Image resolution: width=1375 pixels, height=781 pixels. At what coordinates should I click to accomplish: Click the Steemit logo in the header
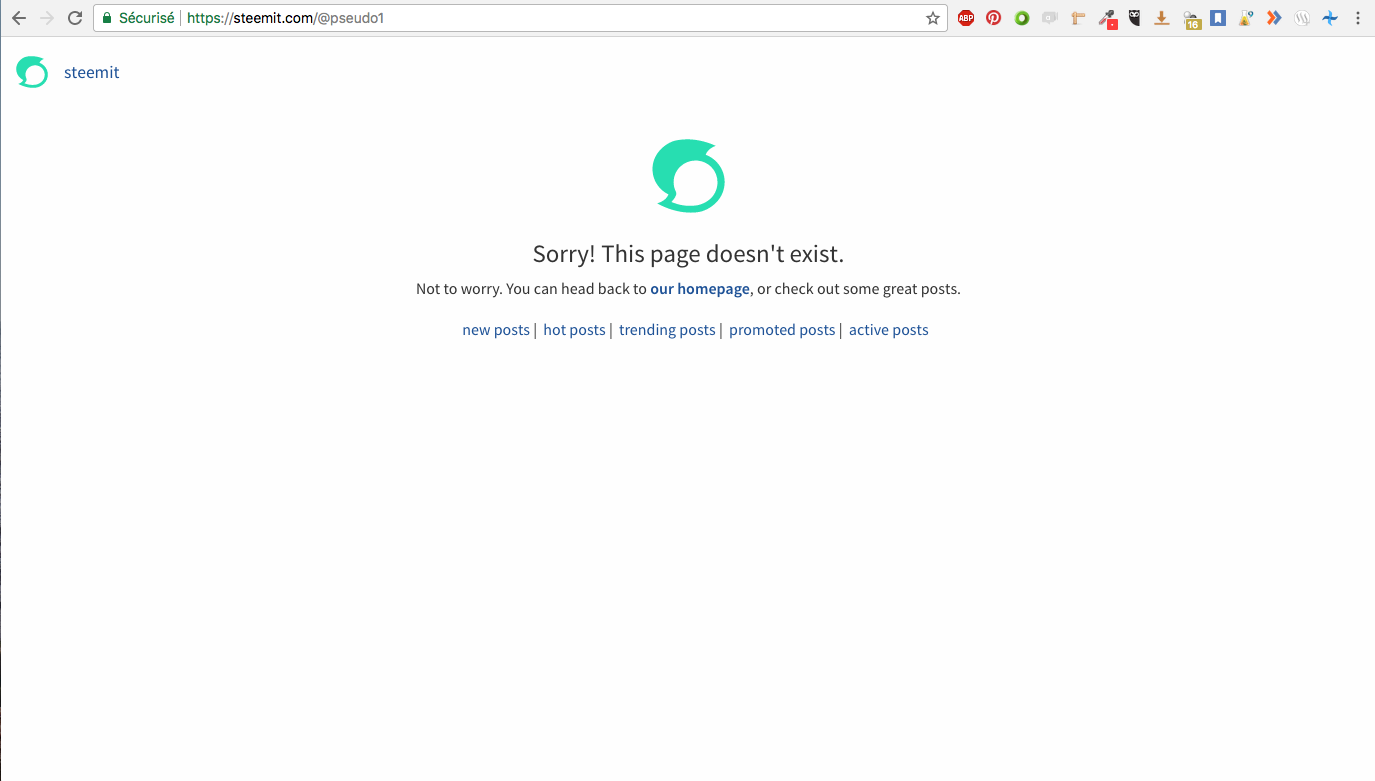tap(32, 72)
